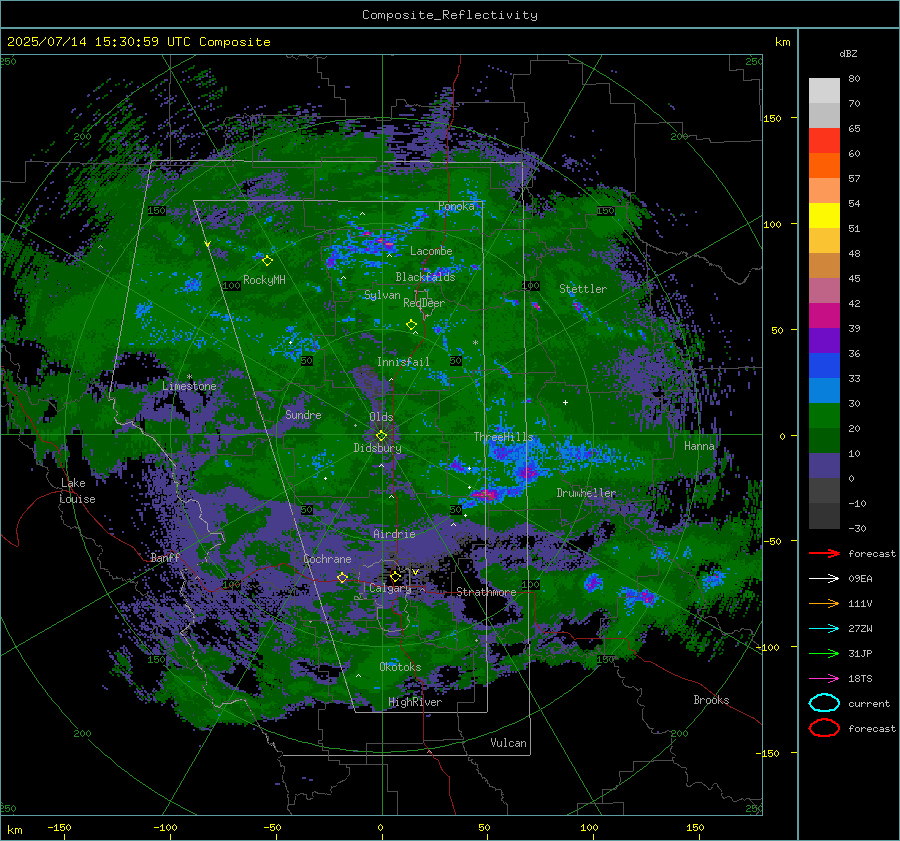Click the Blackfalds town label

[x=425, y=277]
